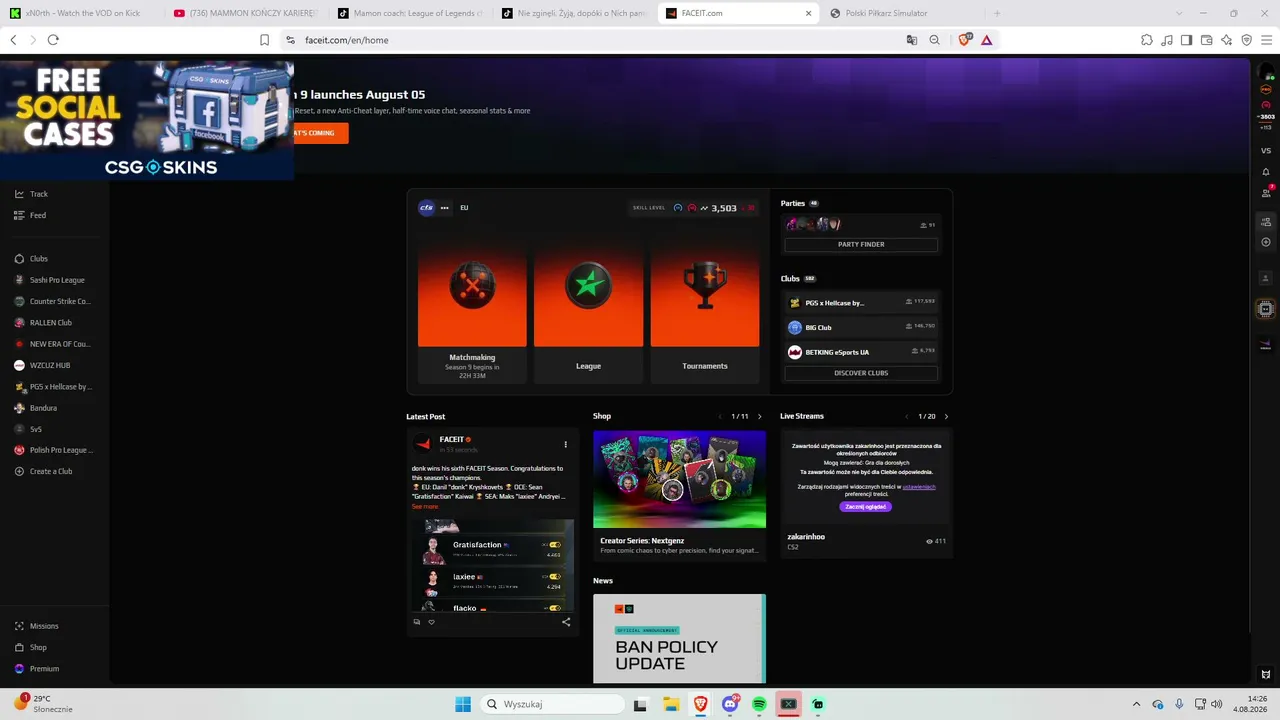Go to next Live Stream
This screenshot has height=720, width=1280.
click(946, 416)
